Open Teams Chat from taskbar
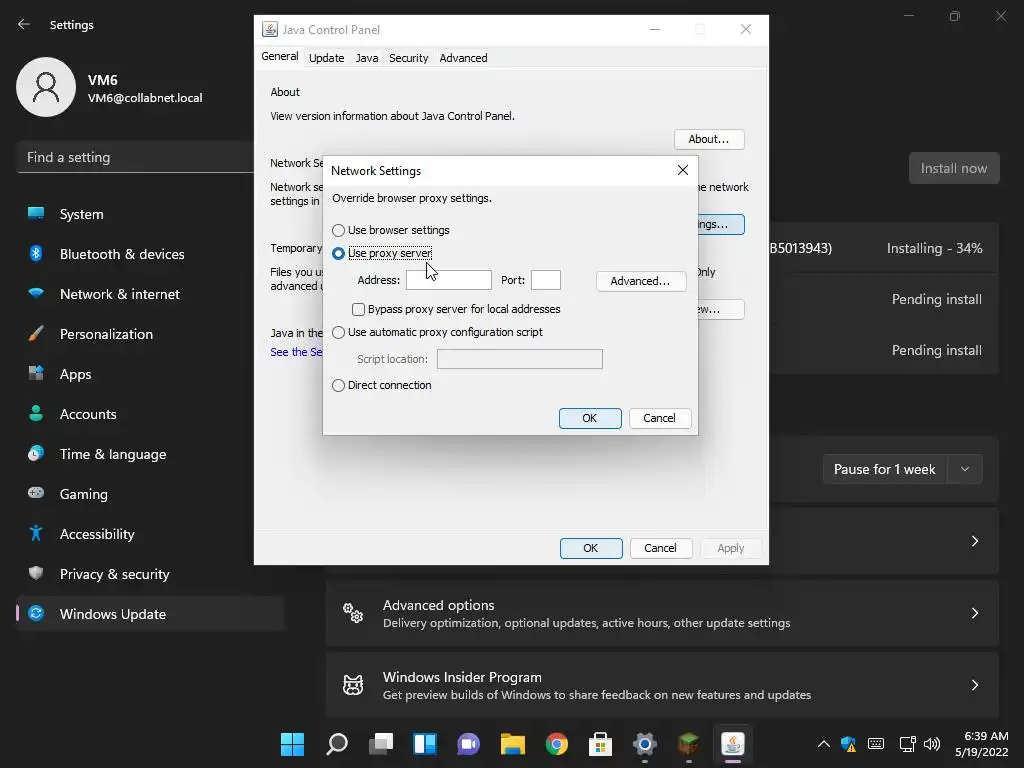1024x768 pixels. (468, 744)
